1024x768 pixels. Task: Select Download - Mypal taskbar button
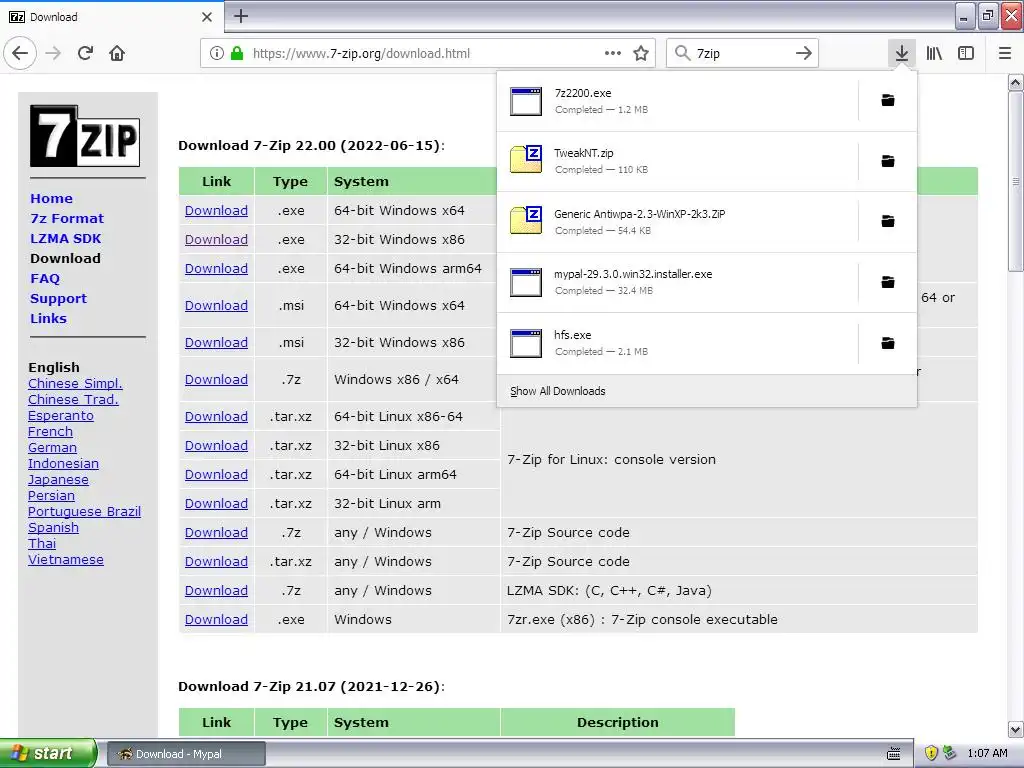[x=185, y=754]
